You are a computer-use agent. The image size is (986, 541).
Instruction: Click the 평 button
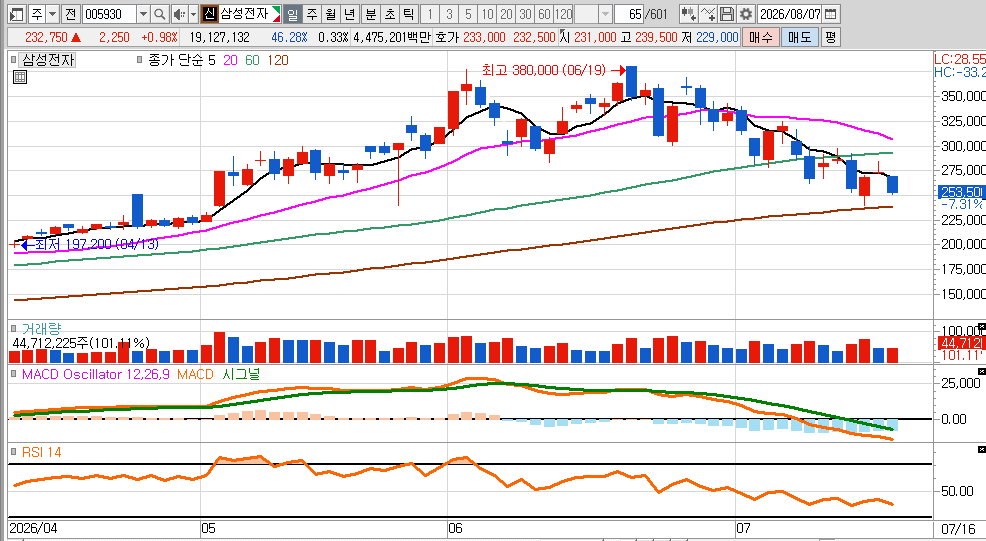click(831, 37)
